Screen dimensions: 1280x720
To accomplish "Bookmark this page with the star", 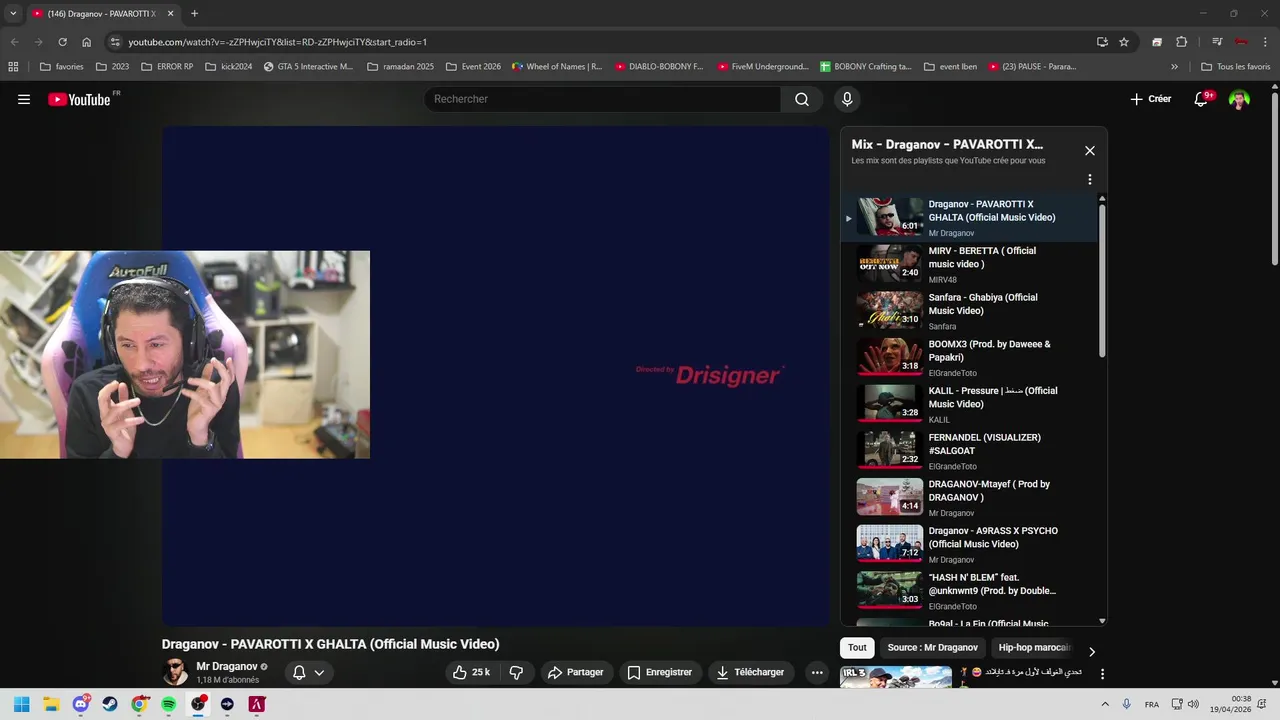I will (x=1124, y=42).
